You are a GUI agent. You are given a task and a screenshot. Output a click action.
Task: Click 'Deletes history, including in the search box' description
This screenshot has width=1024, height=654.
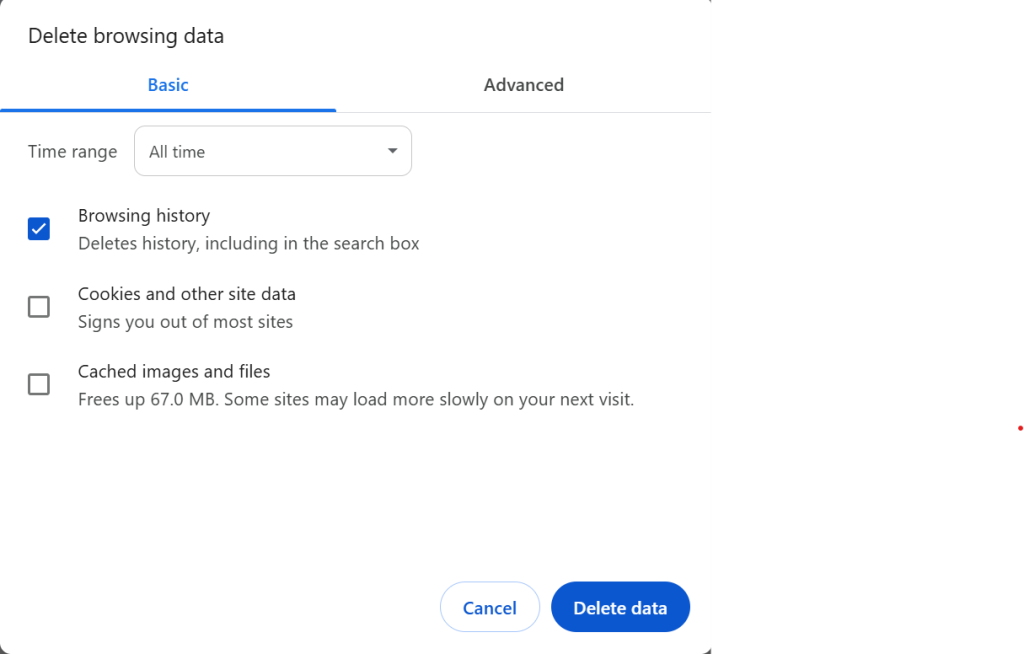pos(249,243)
